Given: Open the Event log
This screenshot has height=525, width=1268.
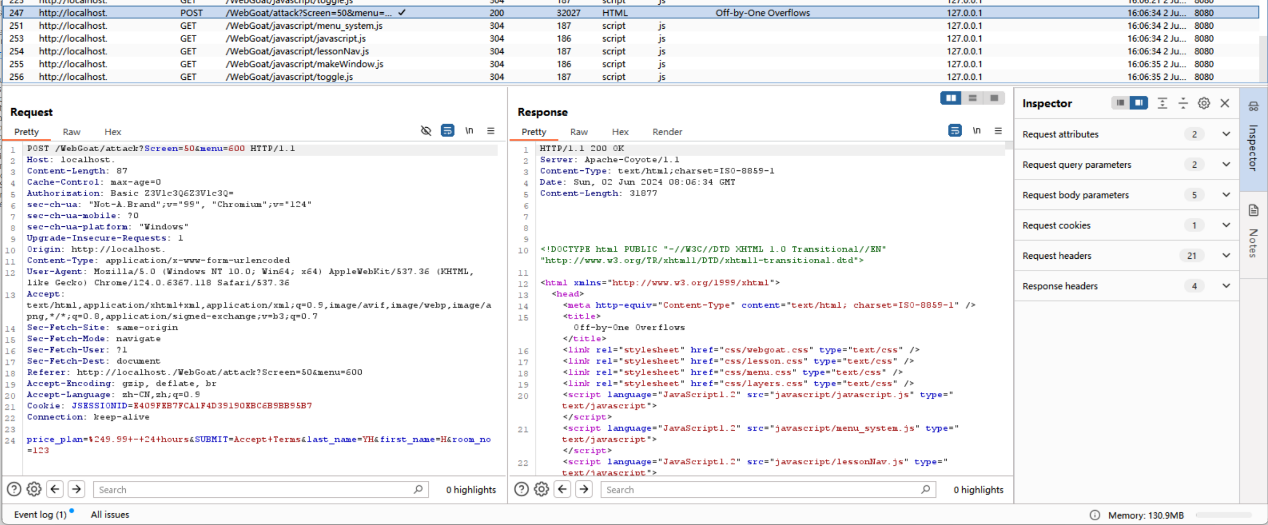Looking at the screenshot, I should [x=40, y=514].
